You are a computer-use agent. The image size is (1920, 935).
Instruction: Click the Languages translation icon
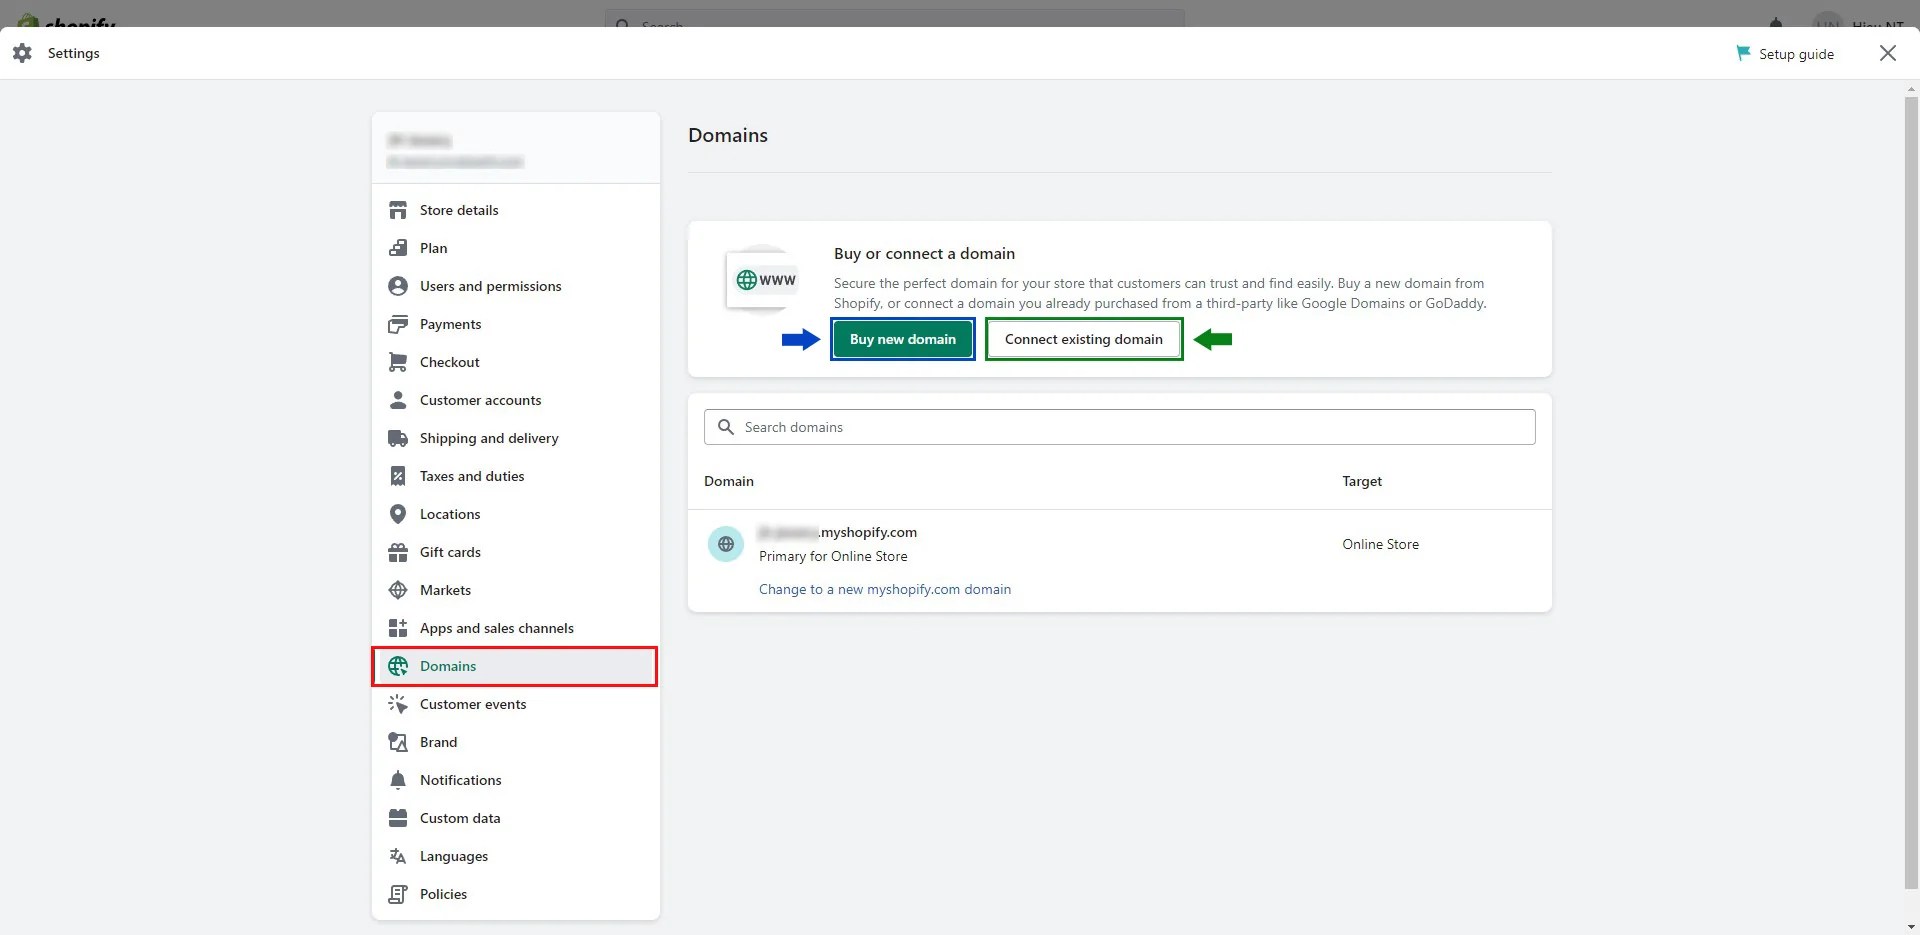399,855
